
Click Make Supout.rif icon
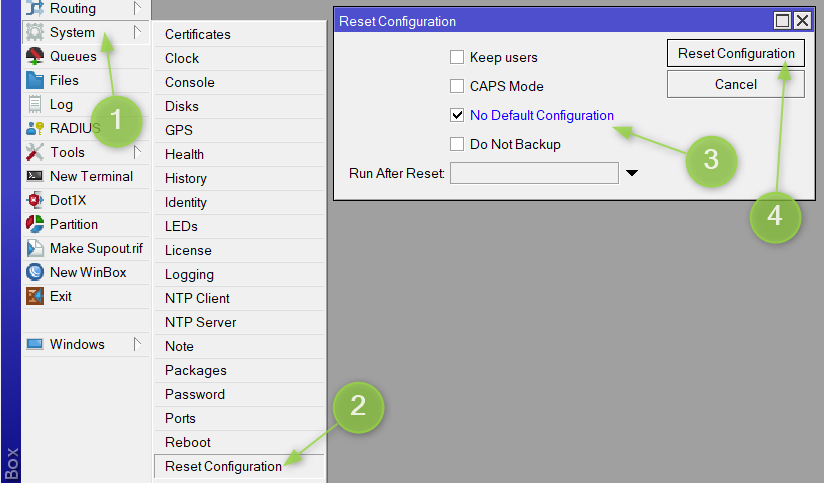pyautogui.click(x=35, y=249)
